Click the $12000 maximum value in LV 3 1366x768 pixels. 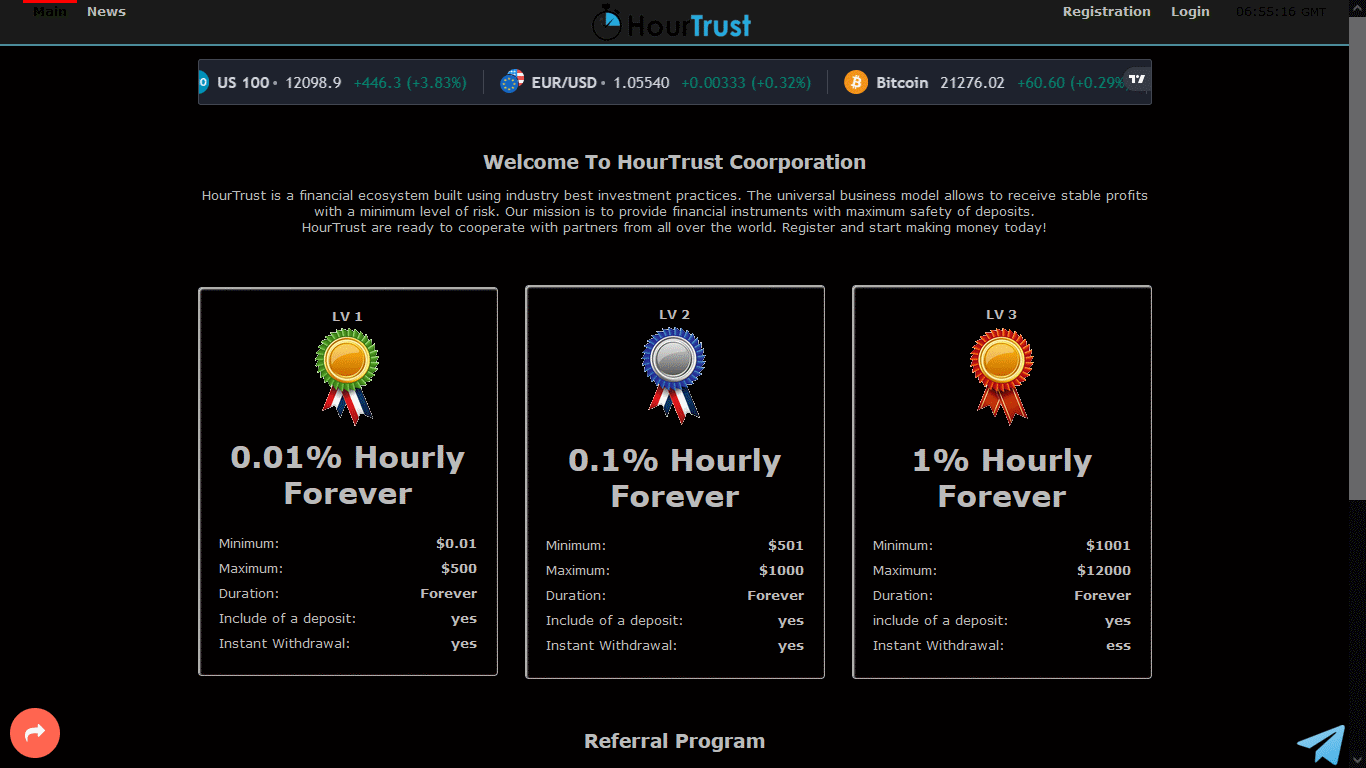[1104, 571]
